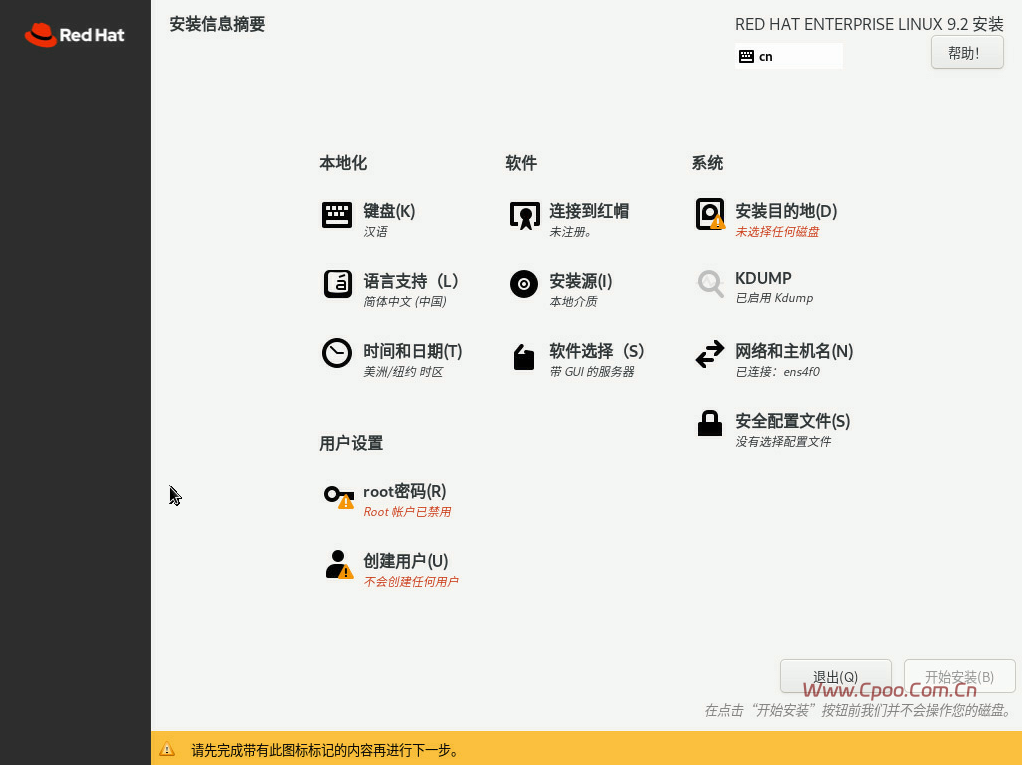
Task: Click the 本地化 section heading
Action: point(343,163)
